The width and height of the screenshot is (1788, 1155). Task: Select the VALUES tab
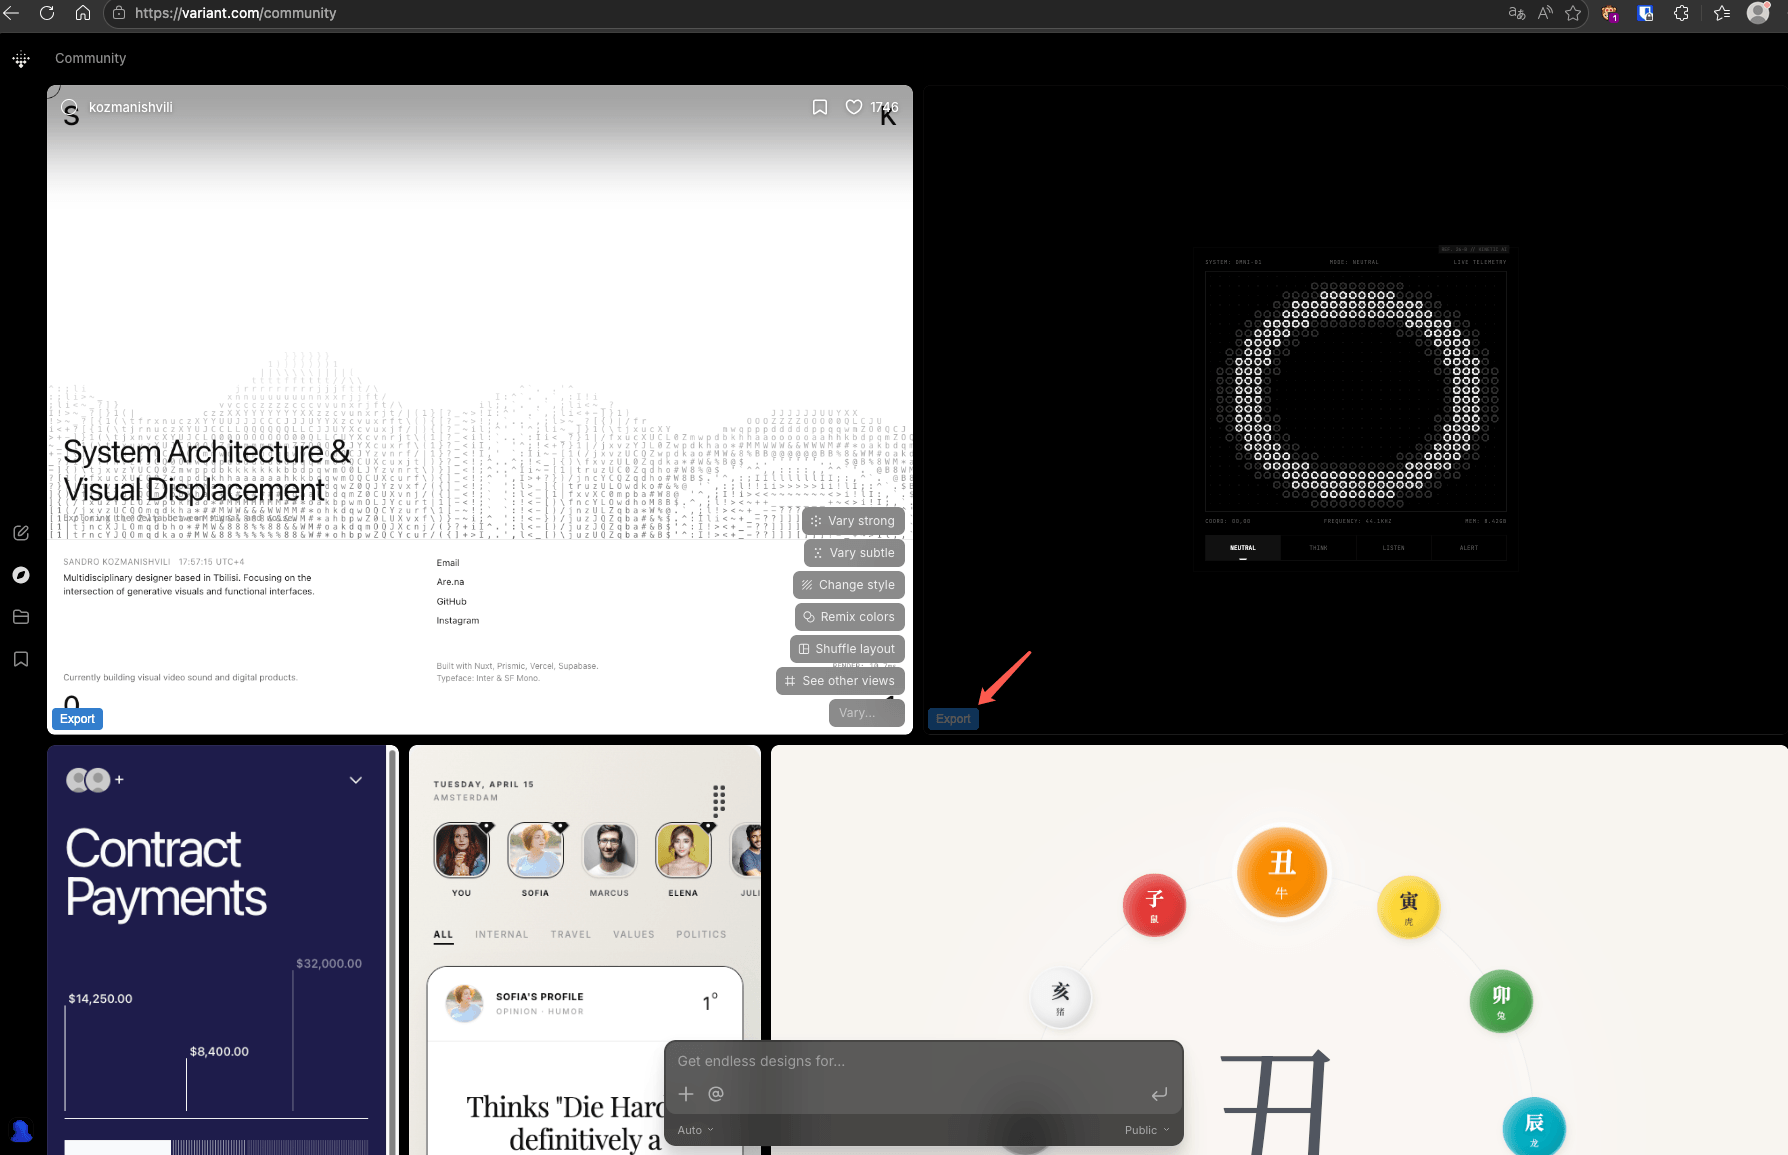633,934
